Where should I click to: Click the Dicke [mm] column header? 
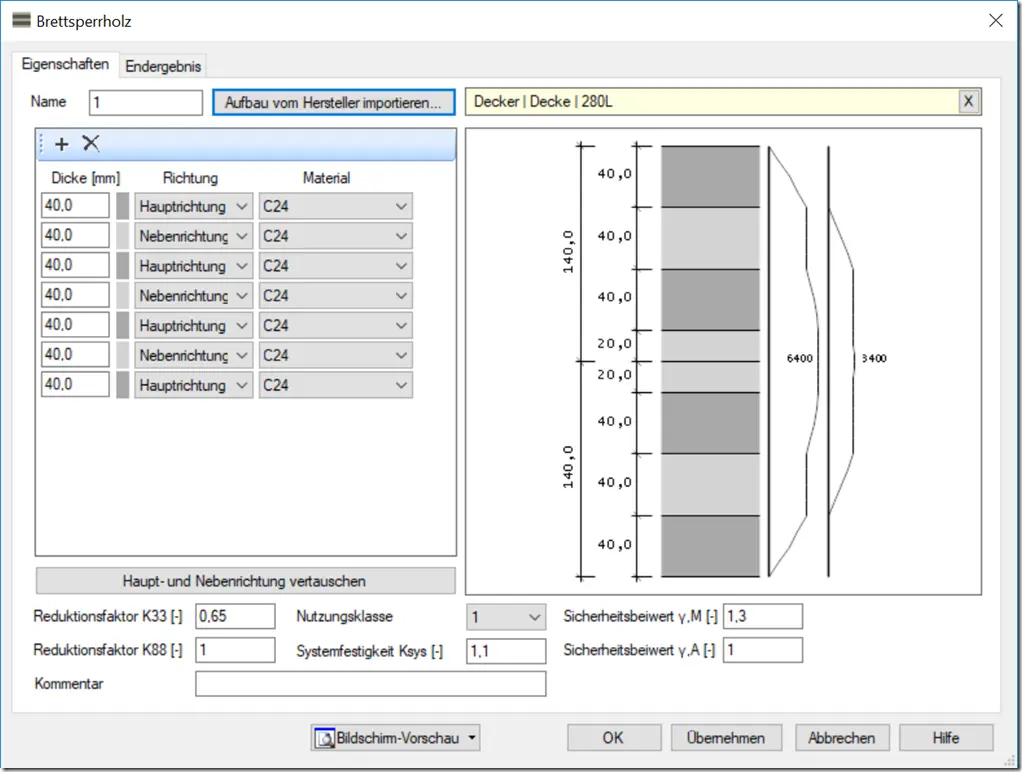pos(85,178)
